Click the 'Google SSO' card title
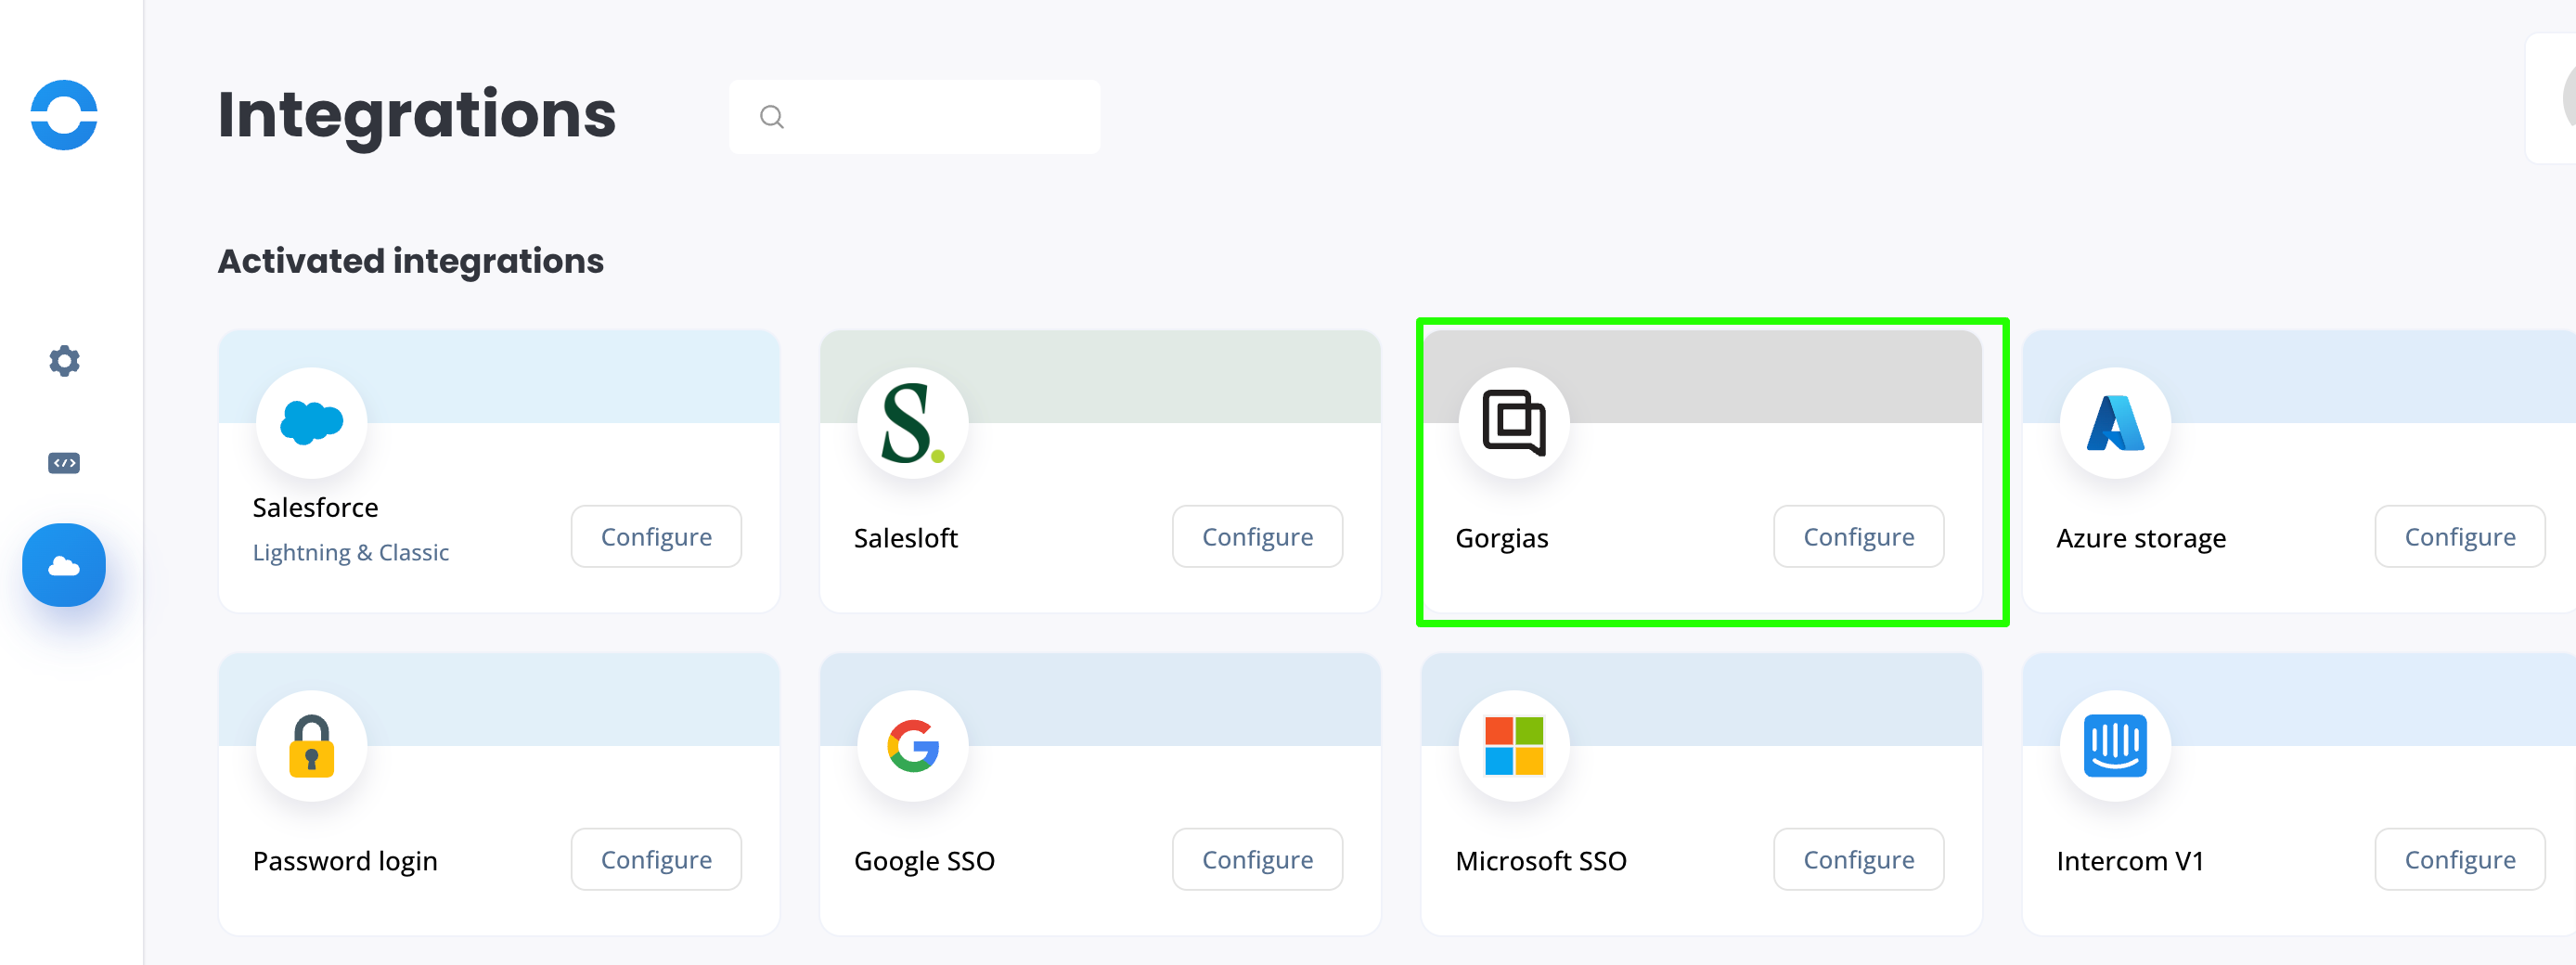The width and height of the screenshot is (2576, 965). pyautogui.click(x=924, y=862)
